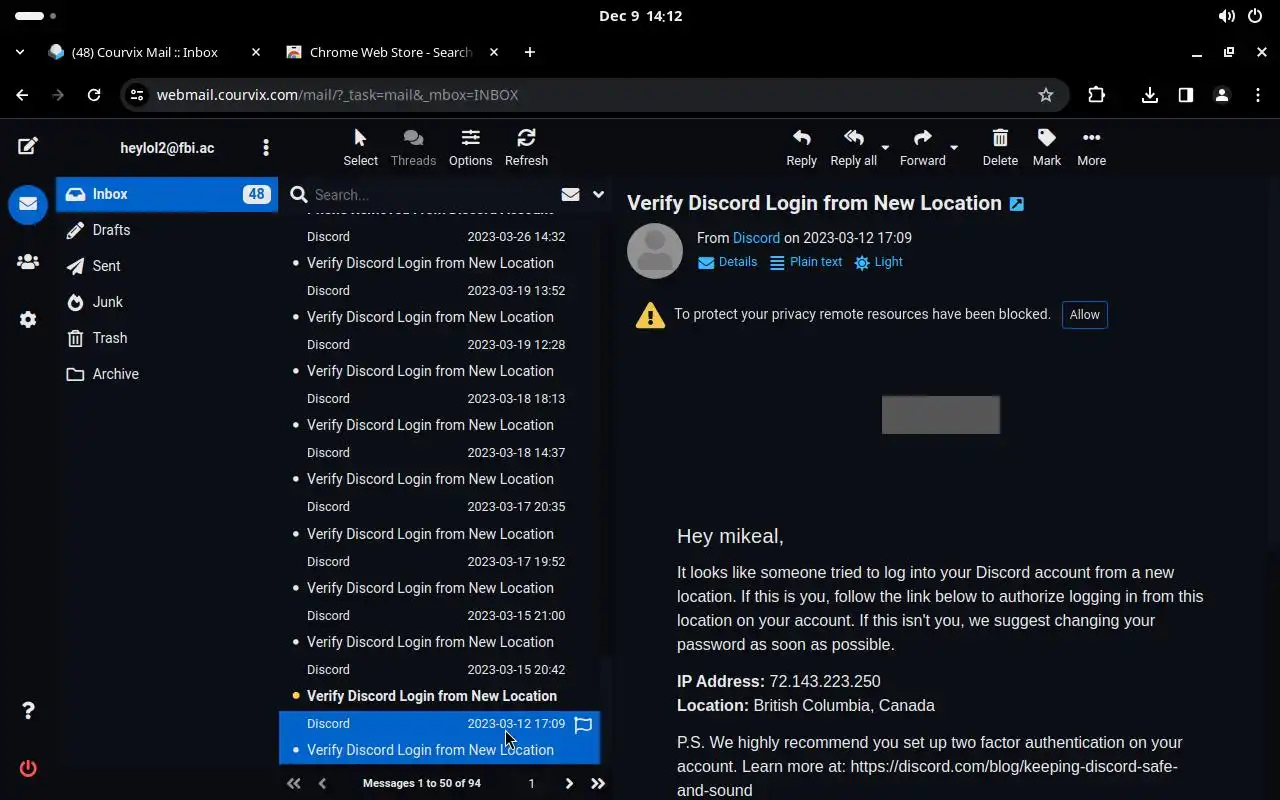Screen dimensions: 1280x800
Task: Open the Inbox folder
Action: tap(167, 194)
